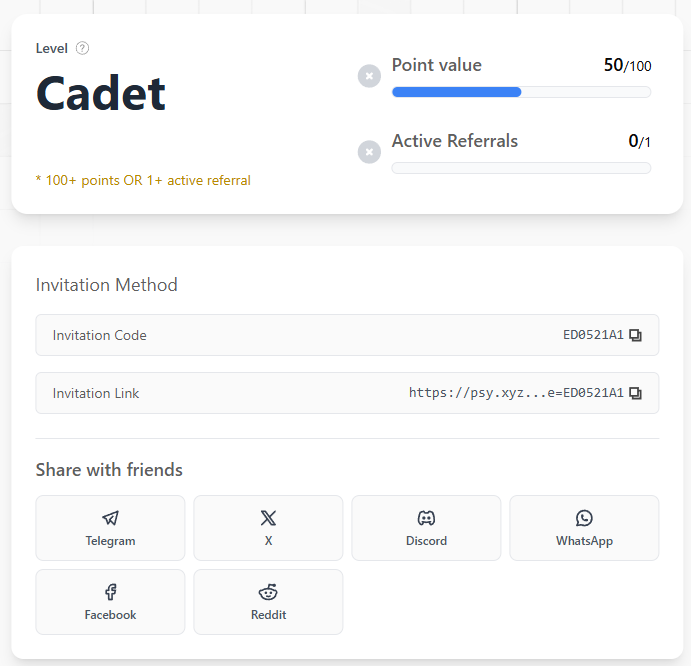
Task: Click the Active Referrals status circle icon
Action: coord(369,152)
